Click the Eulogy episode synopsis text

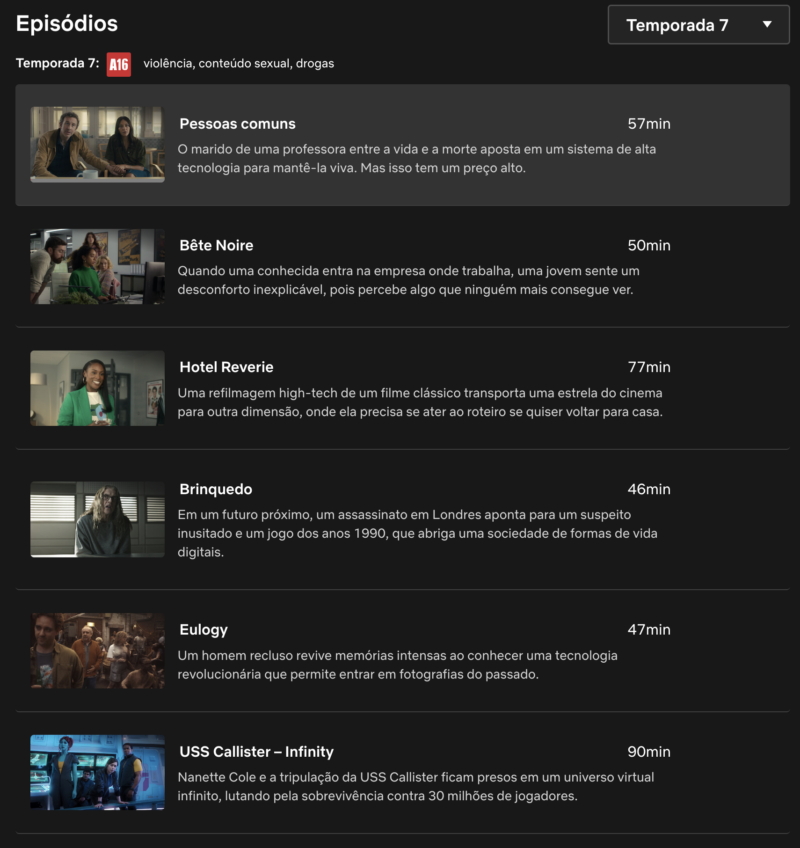click(397, 665)
